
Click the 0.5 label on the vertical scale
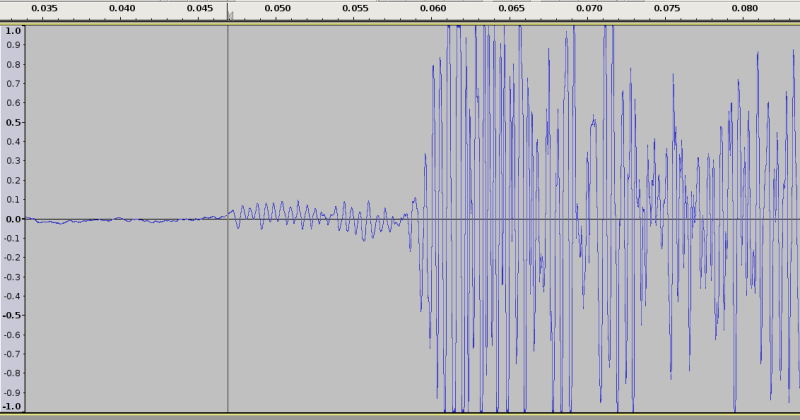pyautogui.click(x=12, y=123)
